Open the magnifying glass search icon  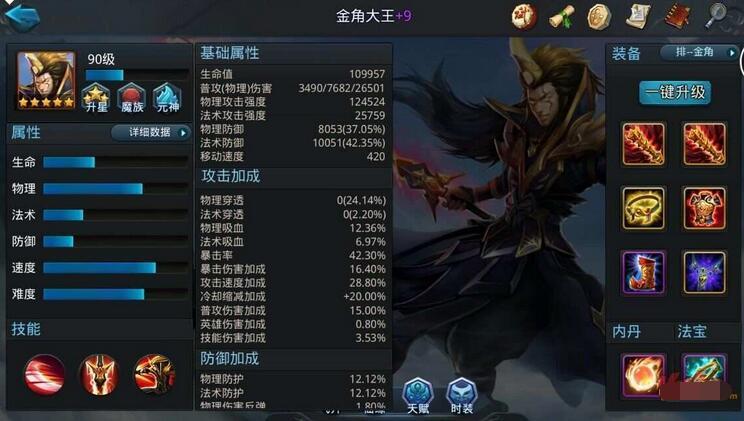[x=716, y=16]
